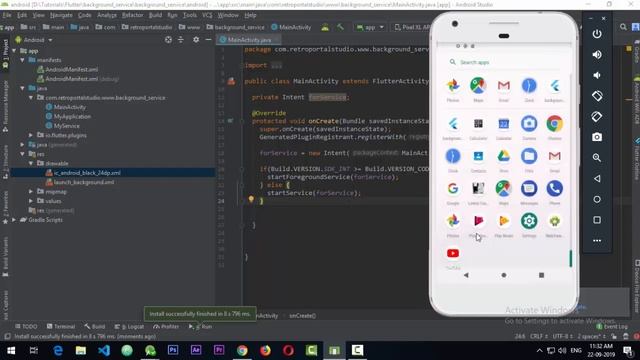Tap the emulator toolbar Overview square
Image resolution: width=640 pixels, height=360 pixels.
597,220
